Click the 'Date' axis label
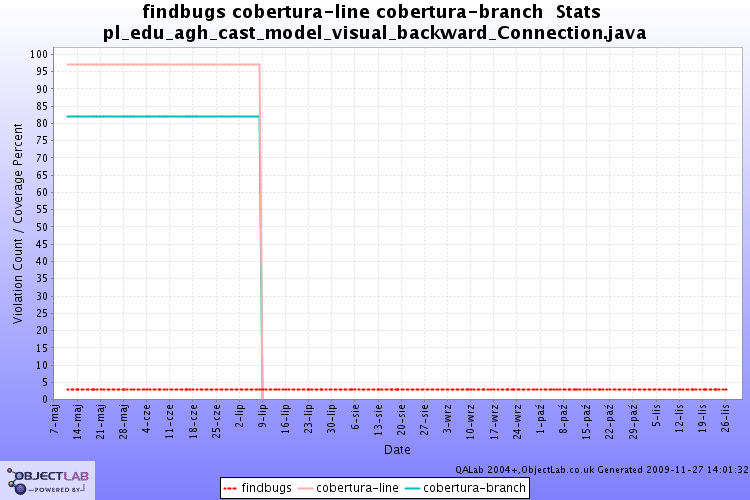Image resolution: width=750 pixels, height=500 pixels. 397,450
